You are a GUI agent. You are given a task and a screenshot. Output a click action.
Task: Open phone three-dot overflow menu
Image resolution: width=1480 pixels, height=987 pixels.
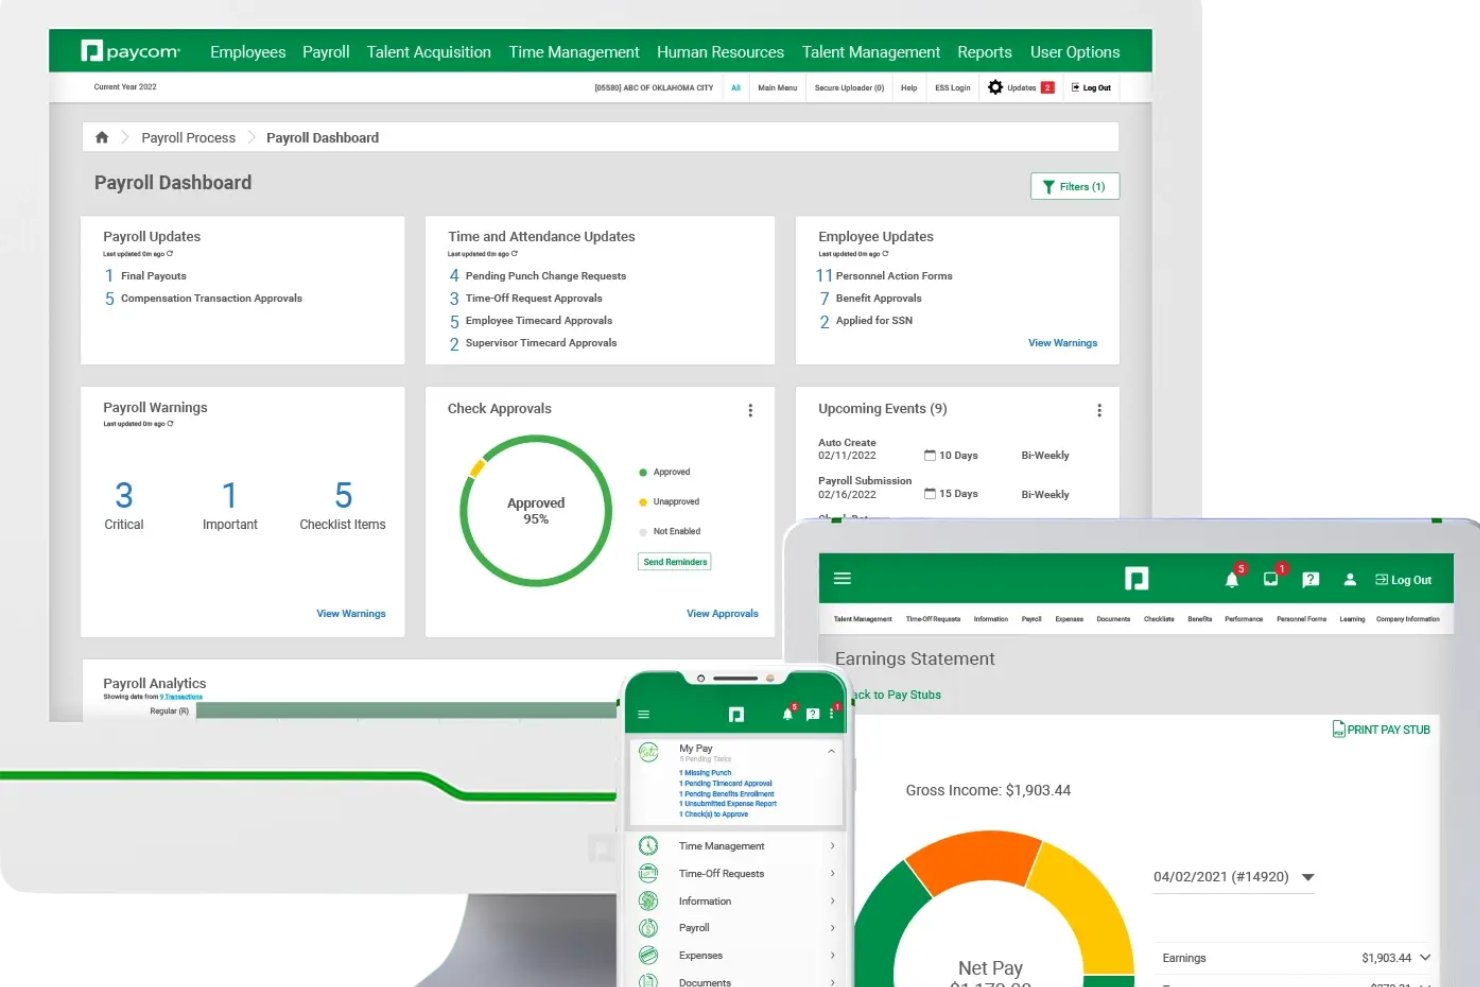[x=832, y=712]
